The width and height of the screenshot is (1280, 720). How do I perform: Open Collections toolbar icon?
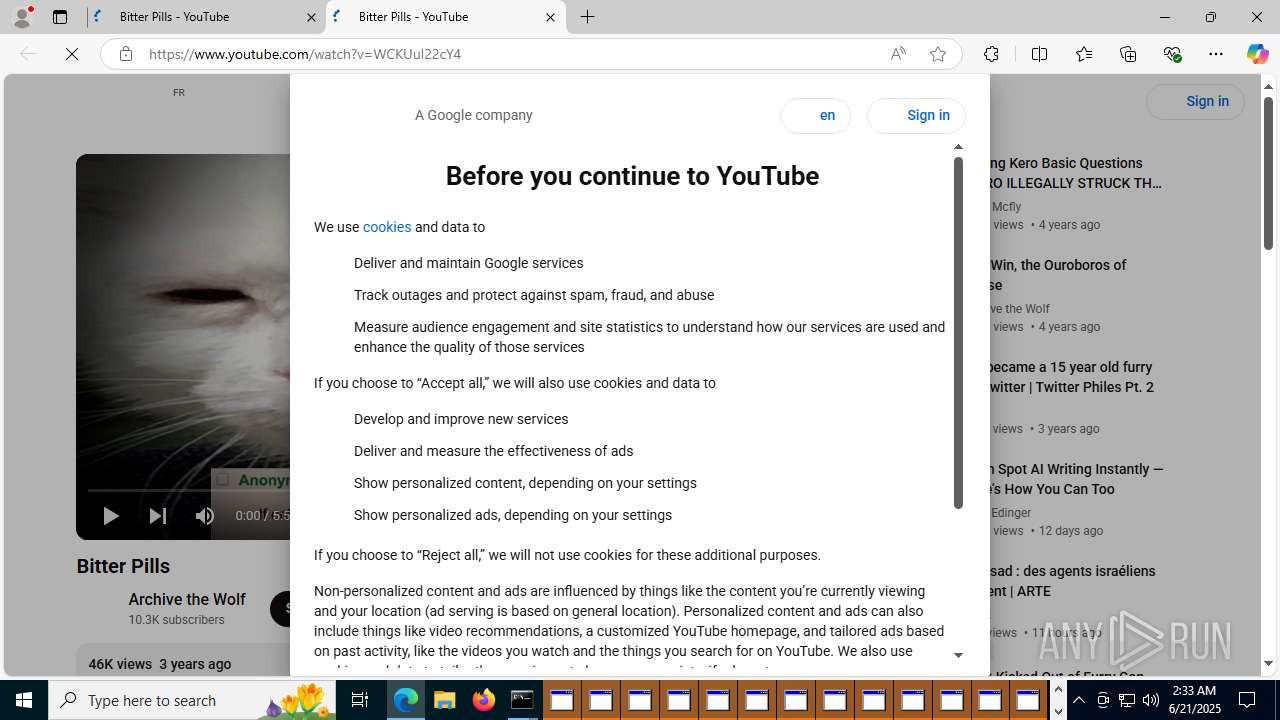pyautogui.click(x=1128, y=54)
